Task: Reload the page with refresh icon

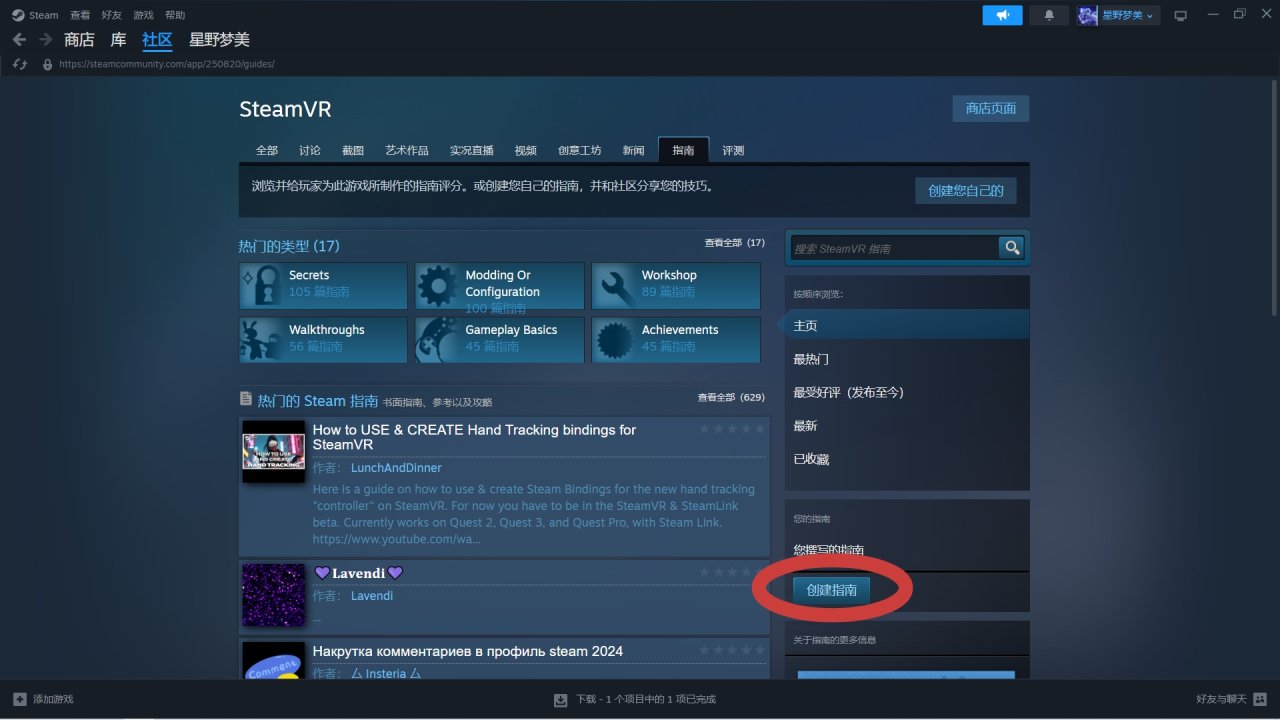Action: click(x=19, y=64)
